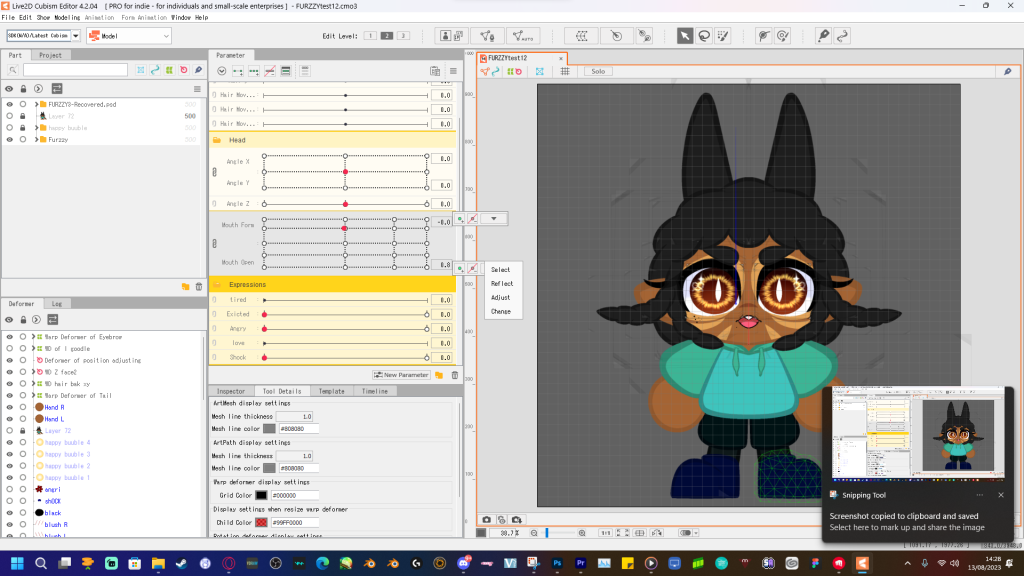Click the New Parameter button
This screenshot has height=576, width=1024.
coord(401,375)
